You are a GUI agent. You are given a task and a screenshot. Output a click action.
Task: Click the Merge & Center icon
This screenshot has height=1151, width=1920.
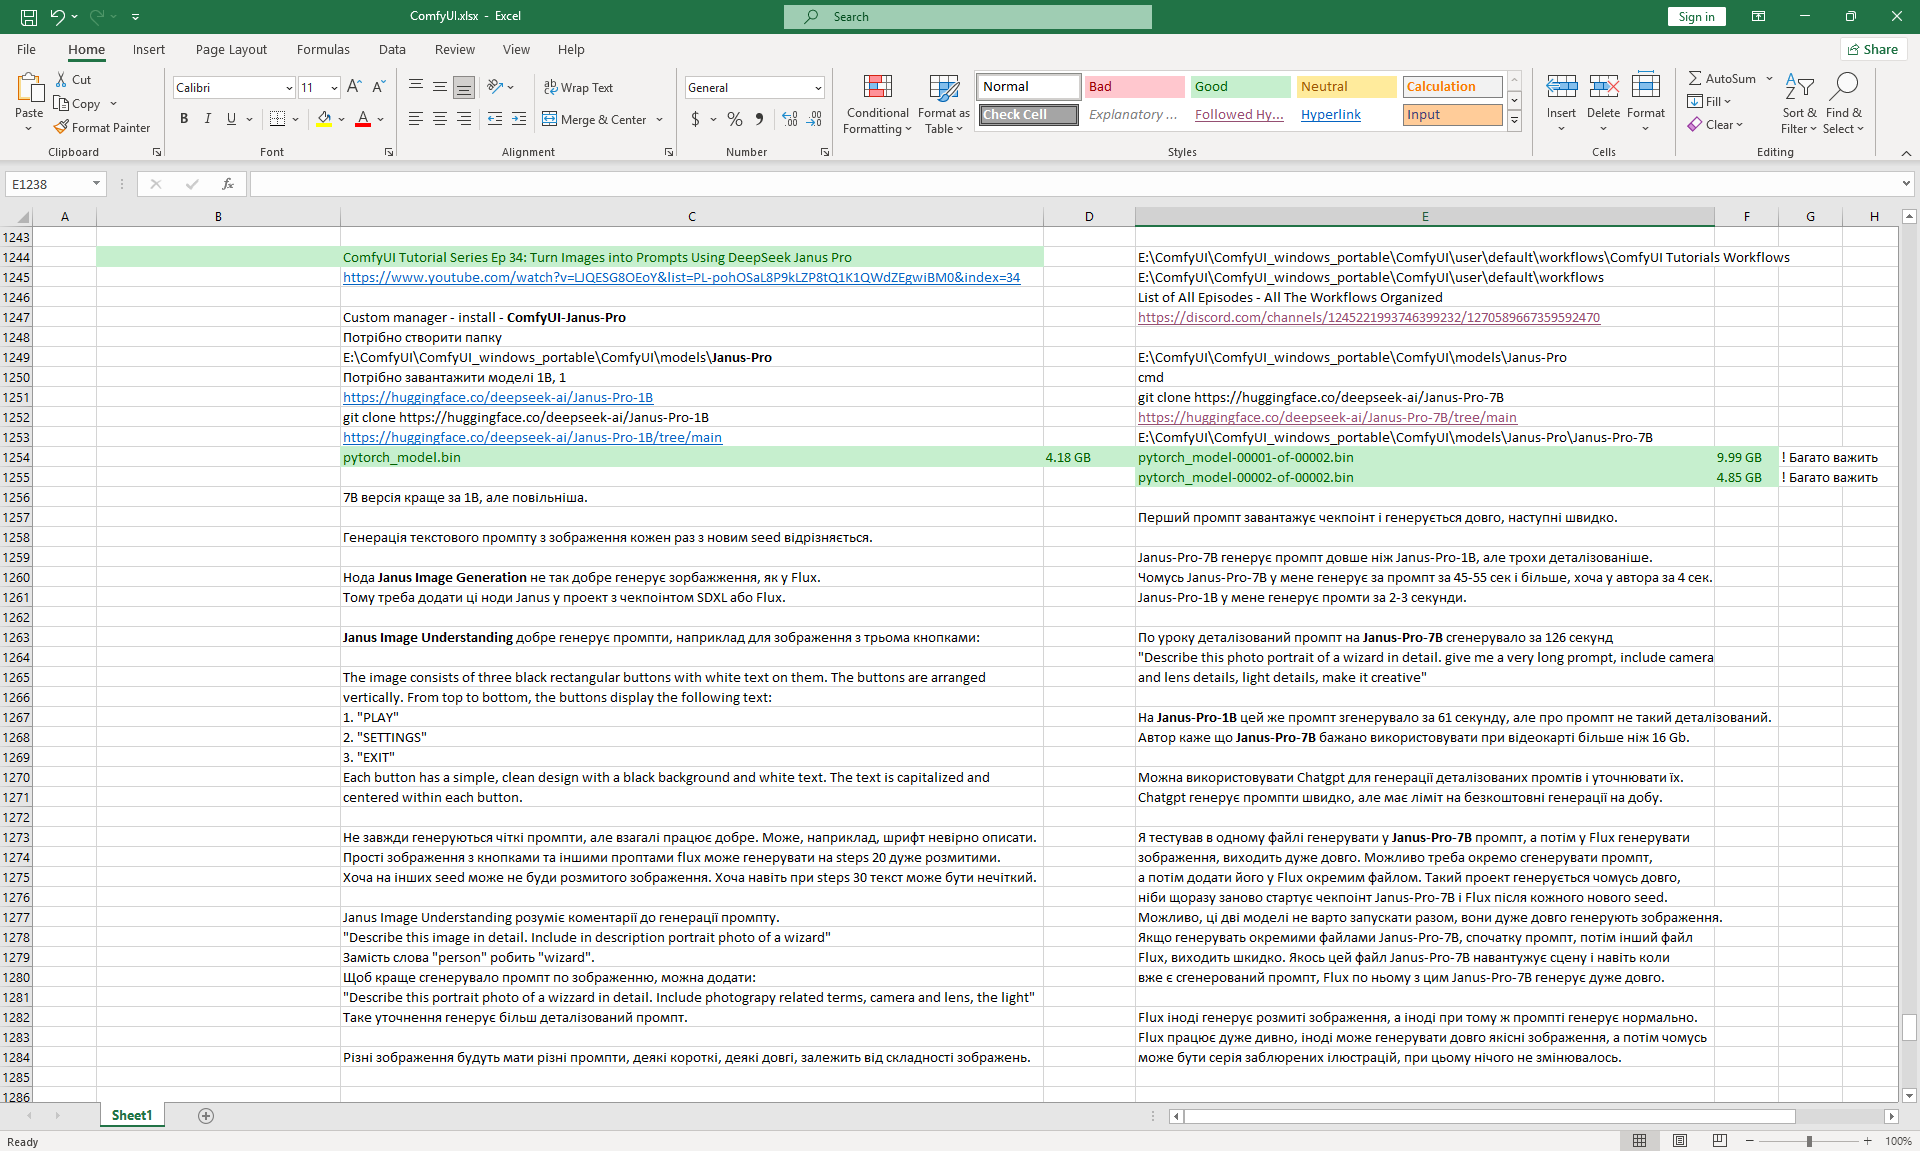(550, 119)
